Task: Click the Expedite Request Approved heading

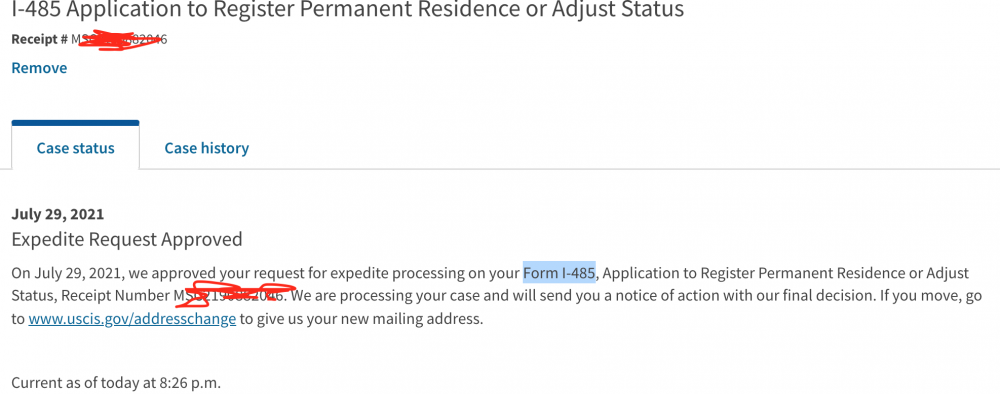Action: (127, 239)
